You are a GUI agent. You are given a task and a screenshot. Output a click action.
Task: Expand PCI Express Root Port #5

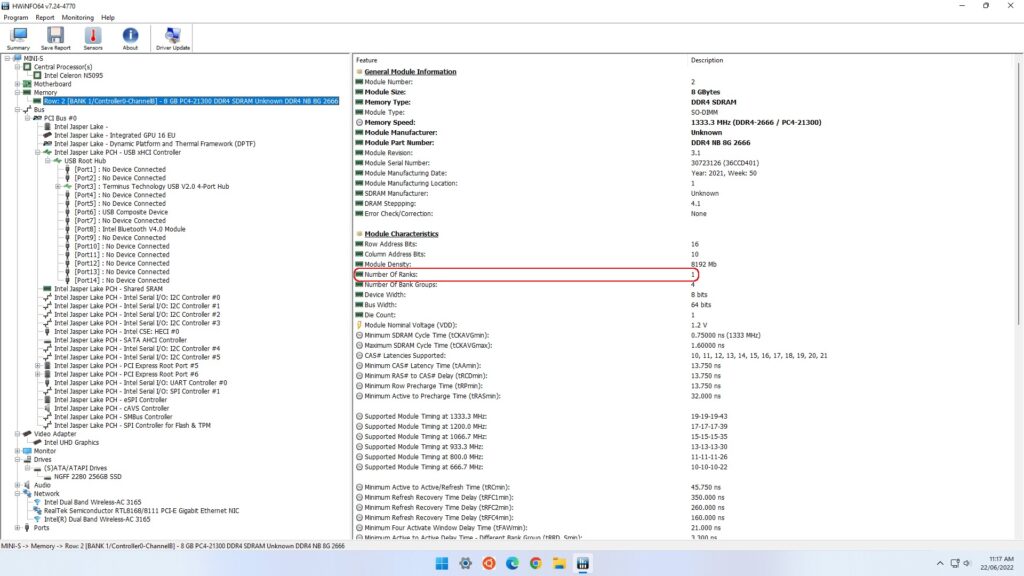pos(38,366)
